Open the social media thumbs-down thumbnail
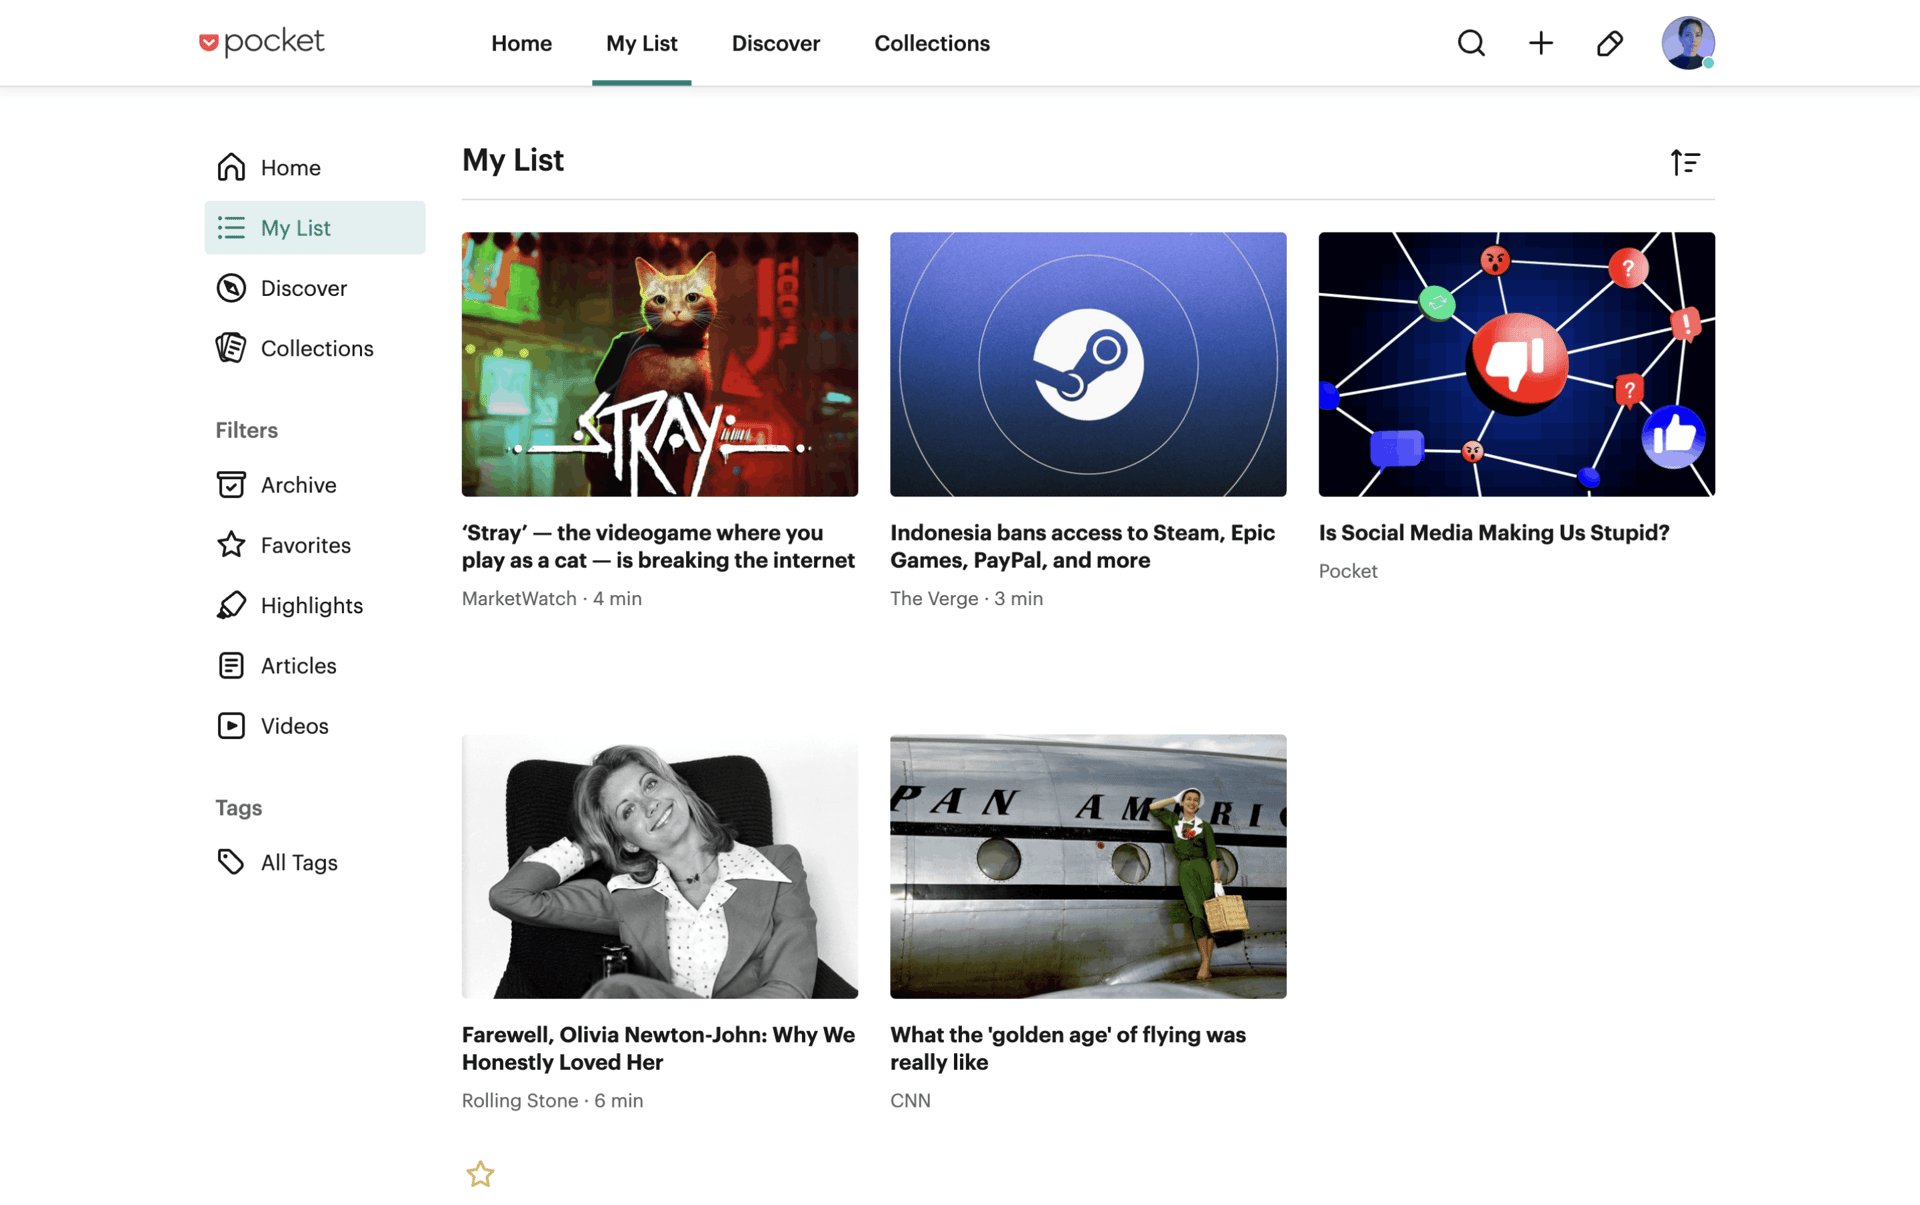1920x1205 pixels. pos(1516,364)
